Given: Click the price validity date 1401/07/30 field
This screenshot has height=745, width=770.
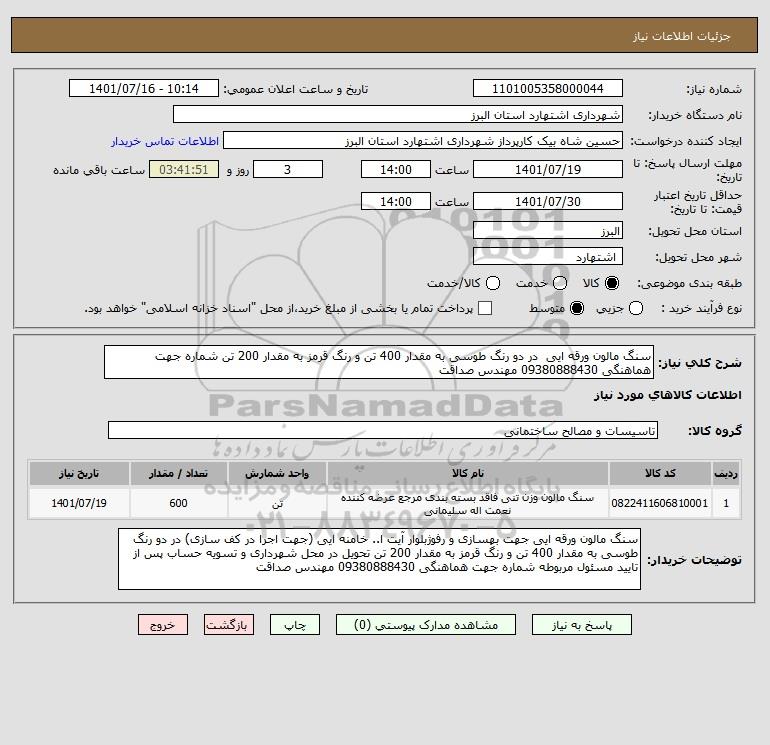Looking at the screenshot, I should [548, 201].
